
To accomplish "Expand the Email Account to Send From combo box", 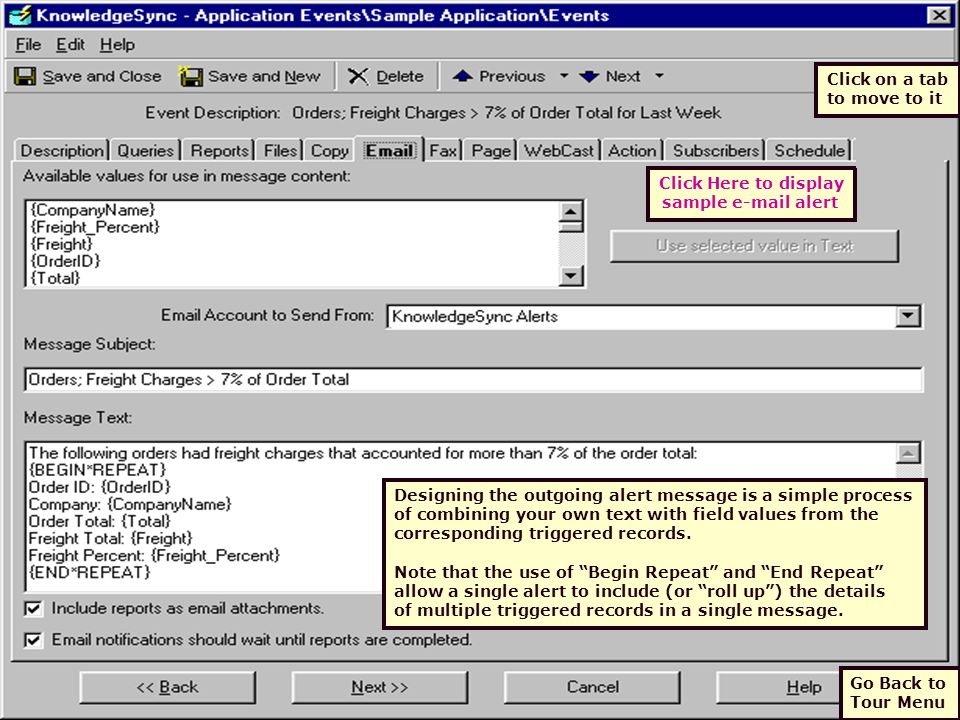I will (907, 317).
